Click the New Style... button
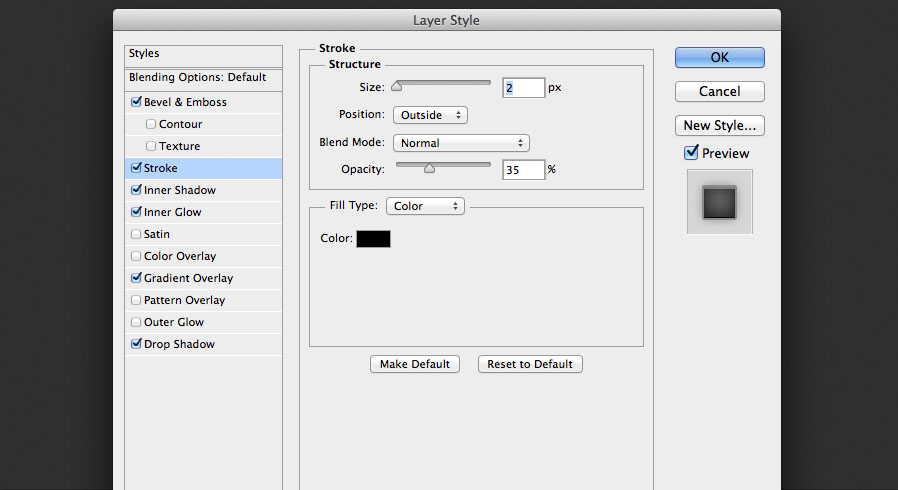This screenshot has width=898, height=490. pyautogui.click(x=720, y=125)
